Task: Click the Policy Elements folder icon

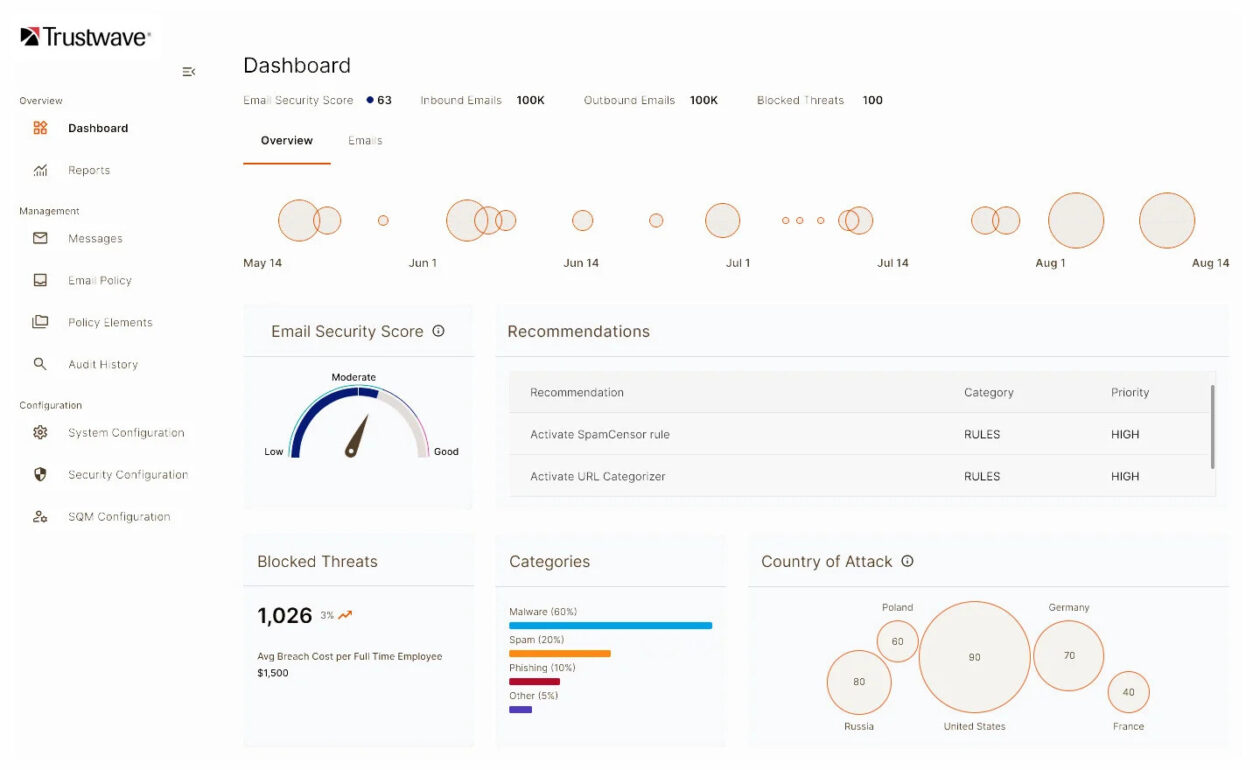Action: (x=40, y=322)
